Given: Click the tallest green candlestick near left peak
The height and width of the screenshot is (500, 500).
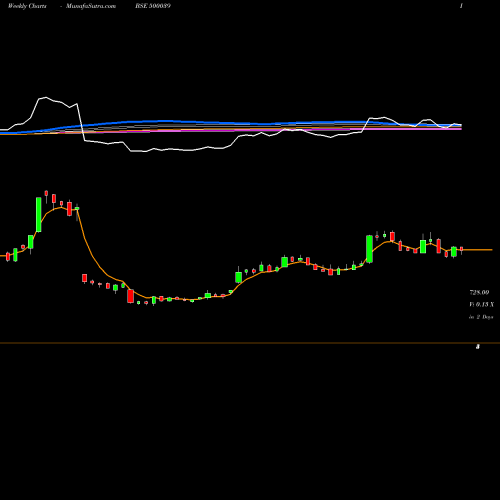Looking at the screenshot, I should [x=39, y=214].
